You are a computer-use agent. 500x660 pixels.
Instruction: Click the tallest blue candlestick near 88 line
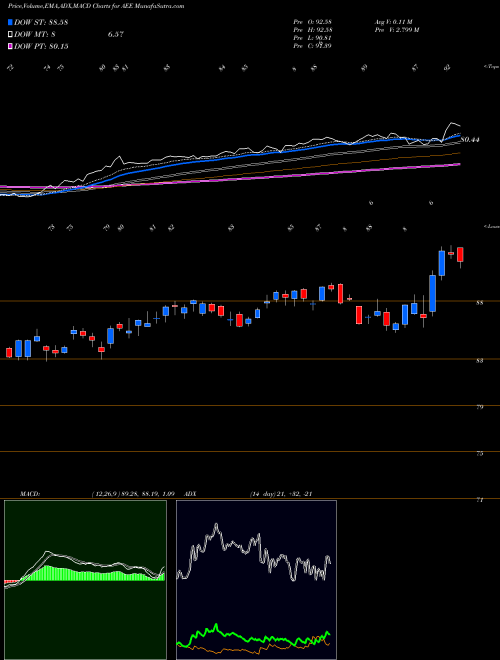click(432, 293)
